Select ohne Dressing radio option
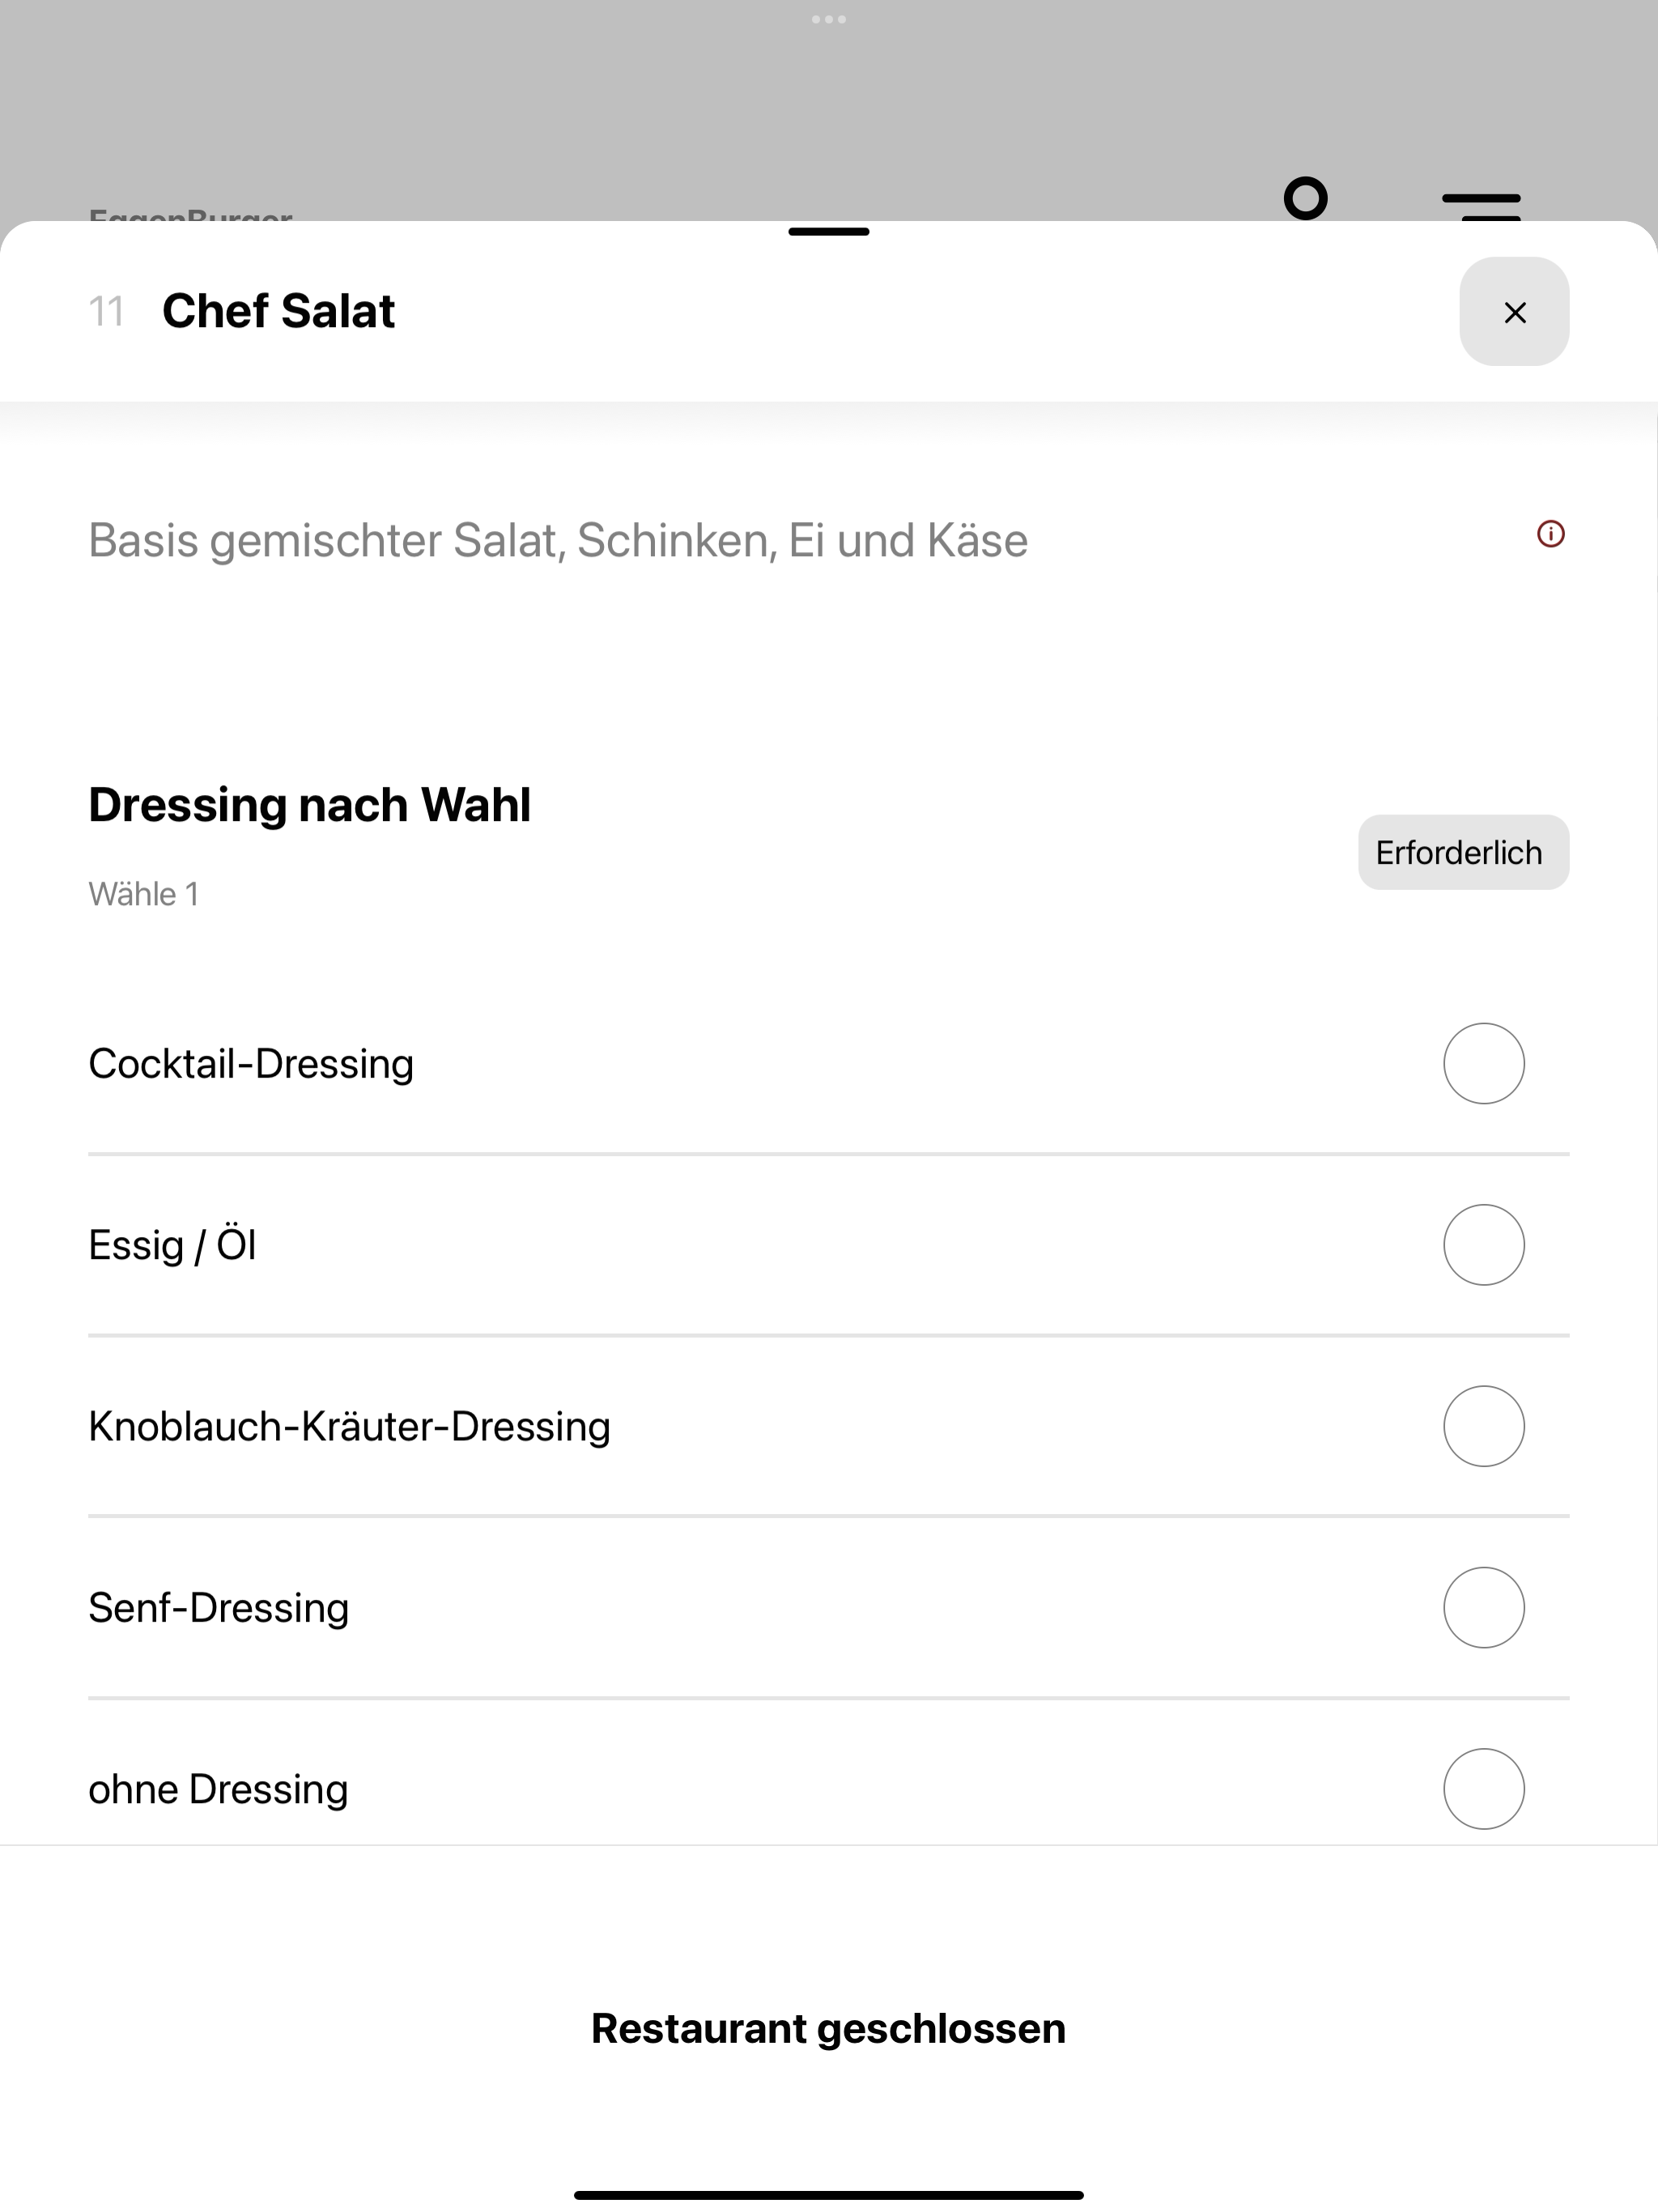This screenshot has height=2212, width=1658. coord(1484,1789)
